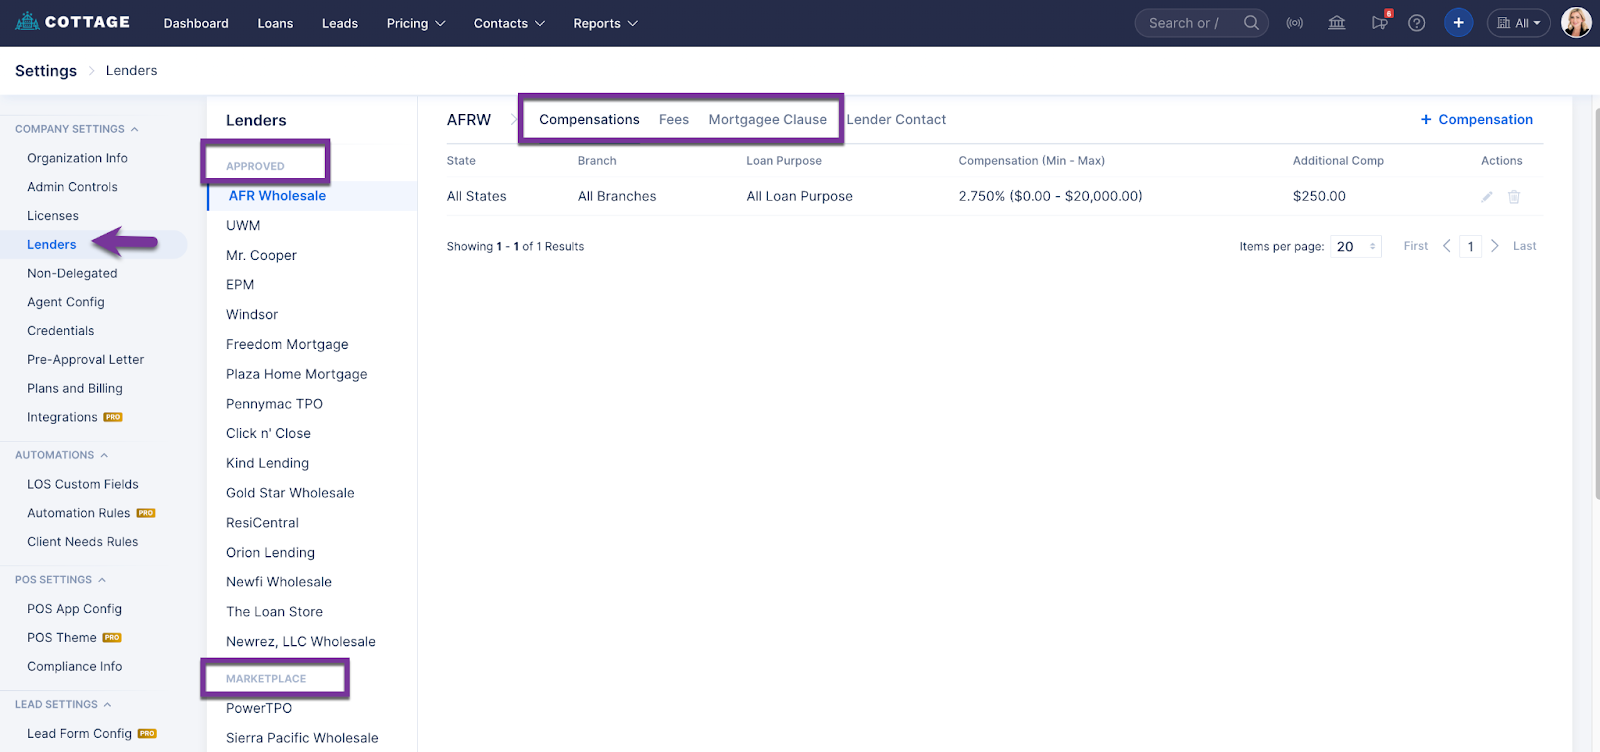The image size is (1600, 752).
Task: Collapse the POS Settings section
Action: point(60,580)
